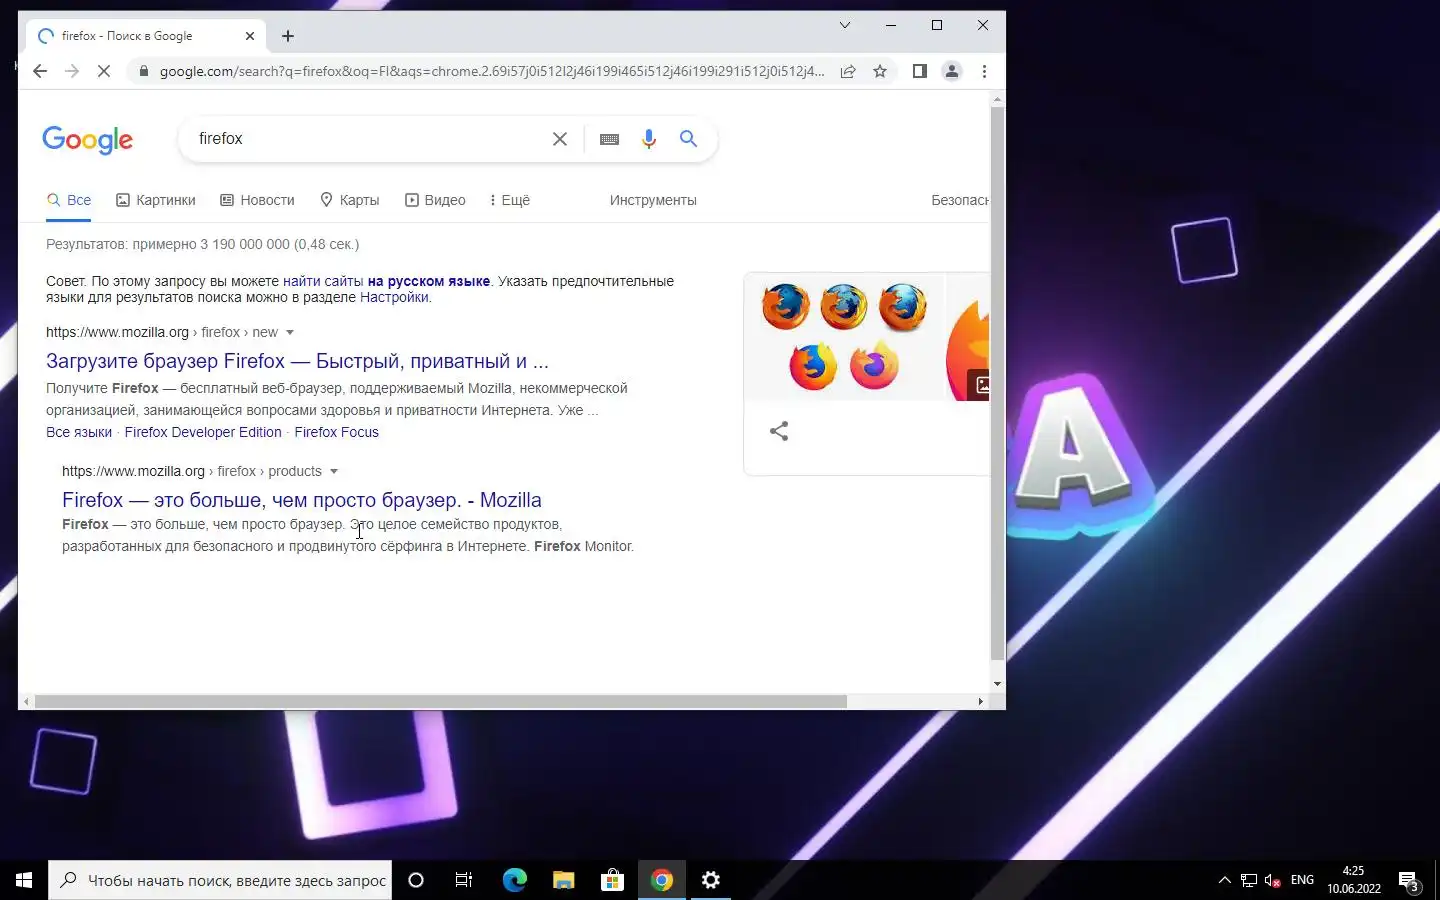Click the address bar URL

click(x=492, y=71)
